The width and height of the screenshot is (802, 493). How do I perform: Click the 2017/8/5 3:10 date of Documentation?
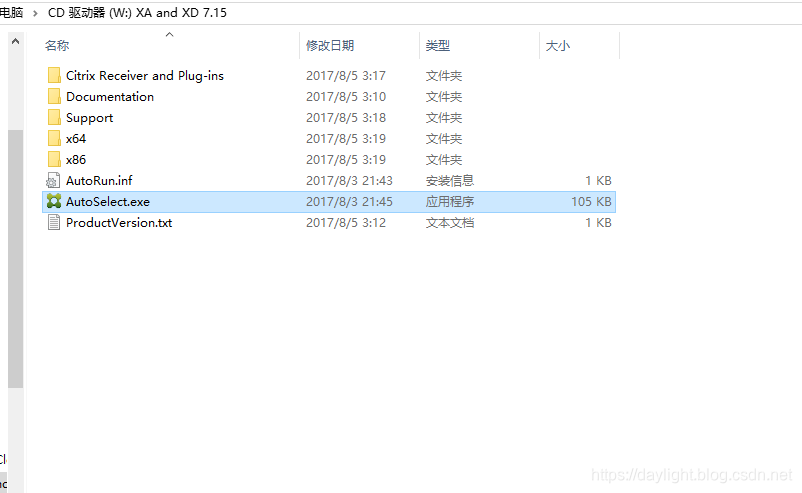pos(346,97)
